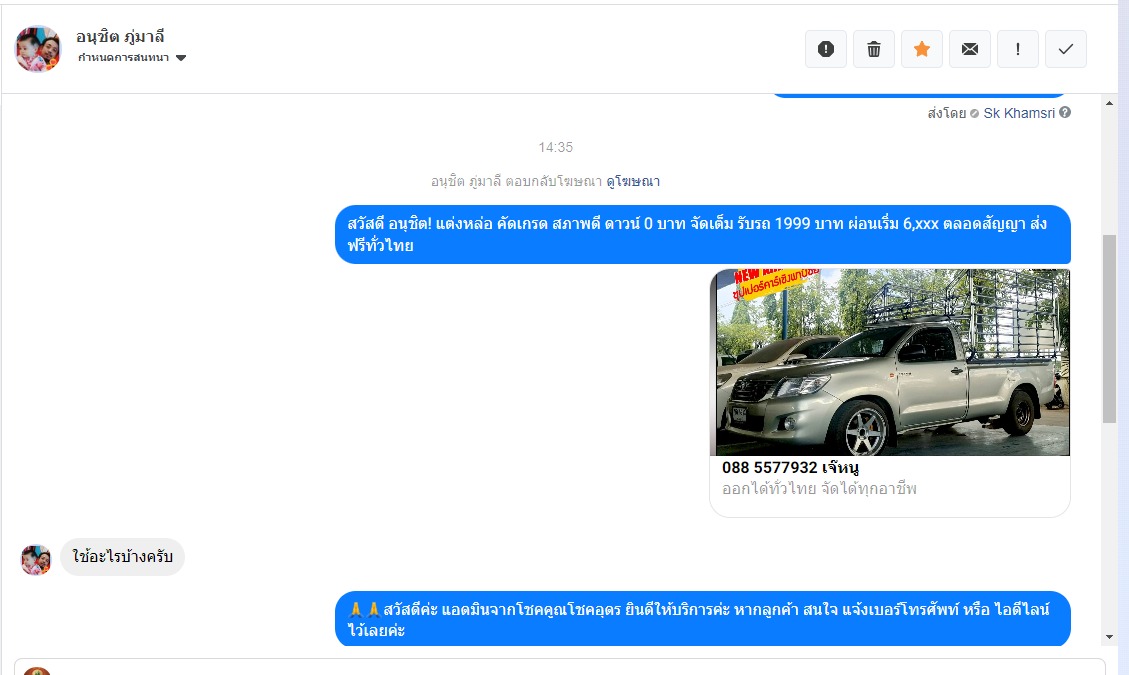
Task: Click blue greeting message สวัสดี อนุชิต!
Action: (x=703, y=234)
